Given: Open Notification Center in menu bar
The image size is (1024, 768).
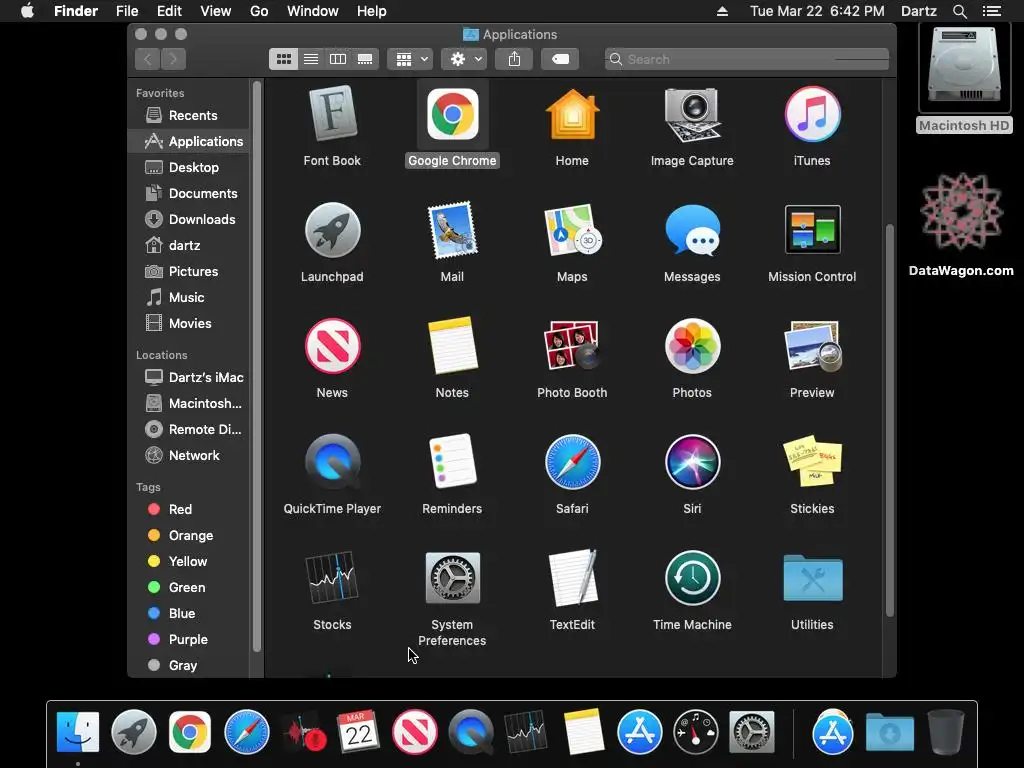Looking at the screenshot, I should pos(991,11).
